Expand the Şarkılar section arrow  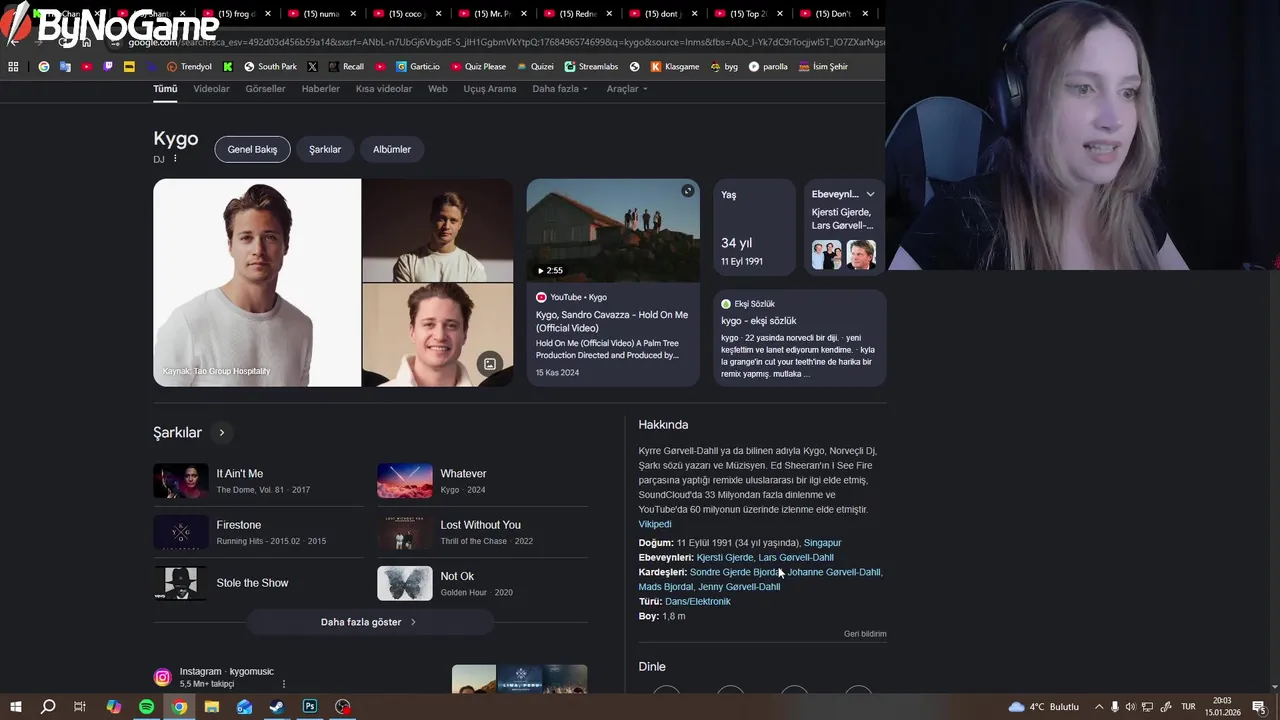coord(221,432)
